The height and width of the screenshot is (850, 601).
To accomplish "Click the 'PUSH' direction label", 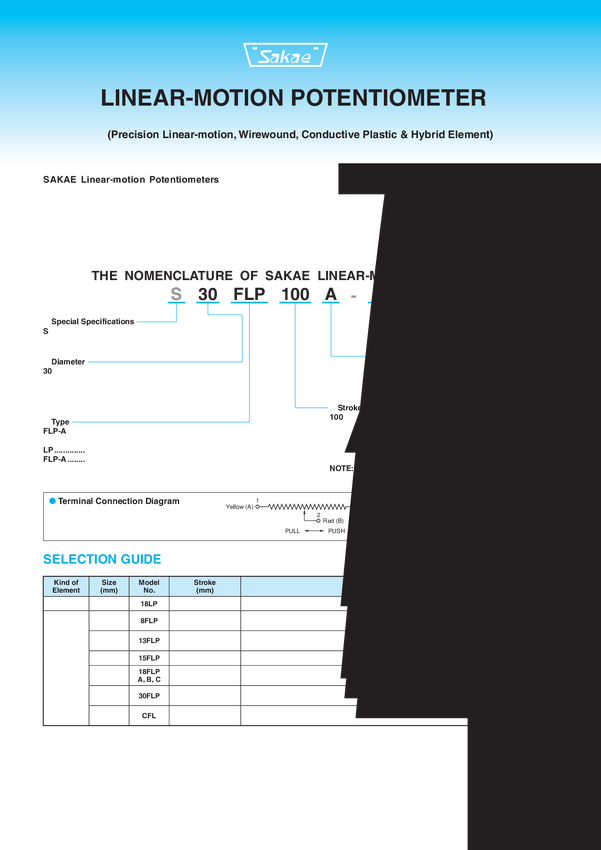I will pyautogui.click(x=337, y=531).
